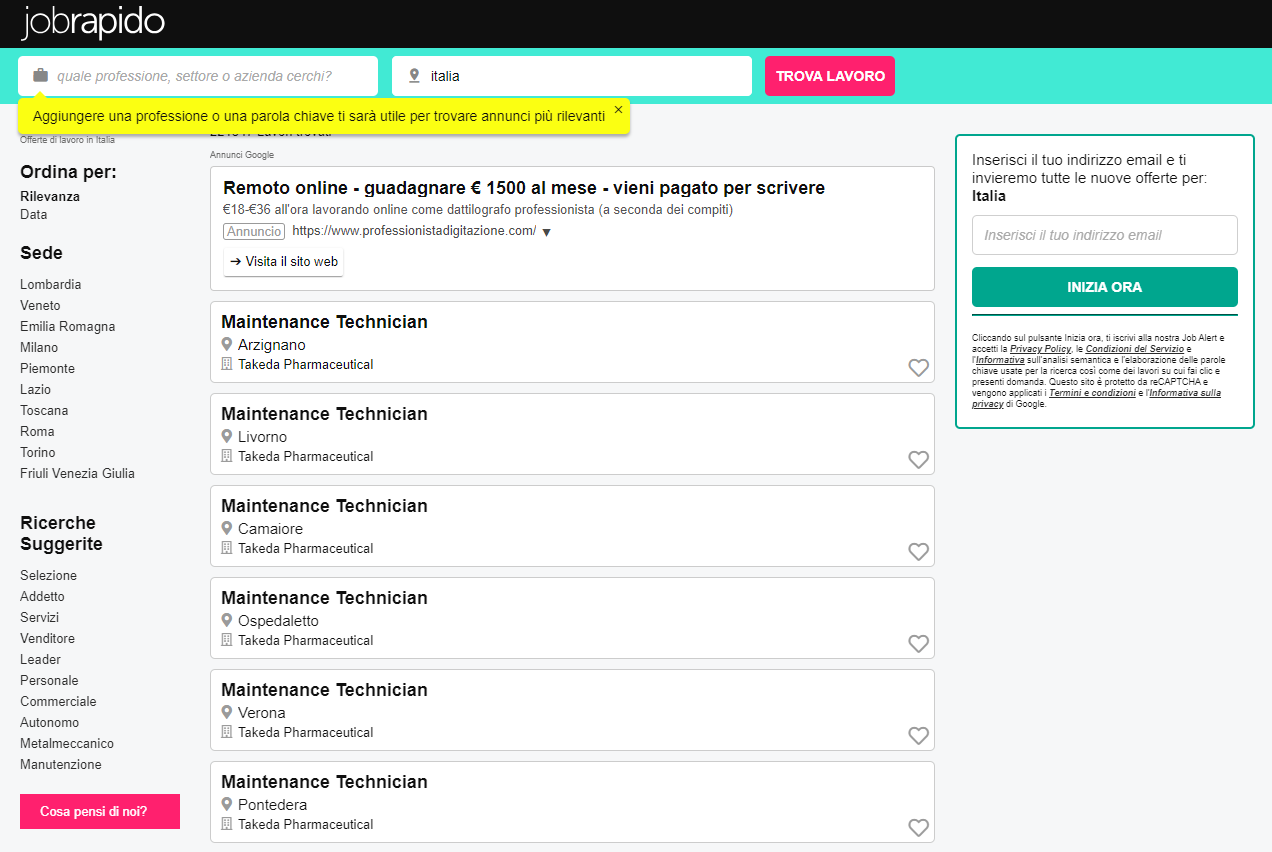Click the jobrapido logo
The height and width of the screenshot is (852, 1272).
pos(93,23)
